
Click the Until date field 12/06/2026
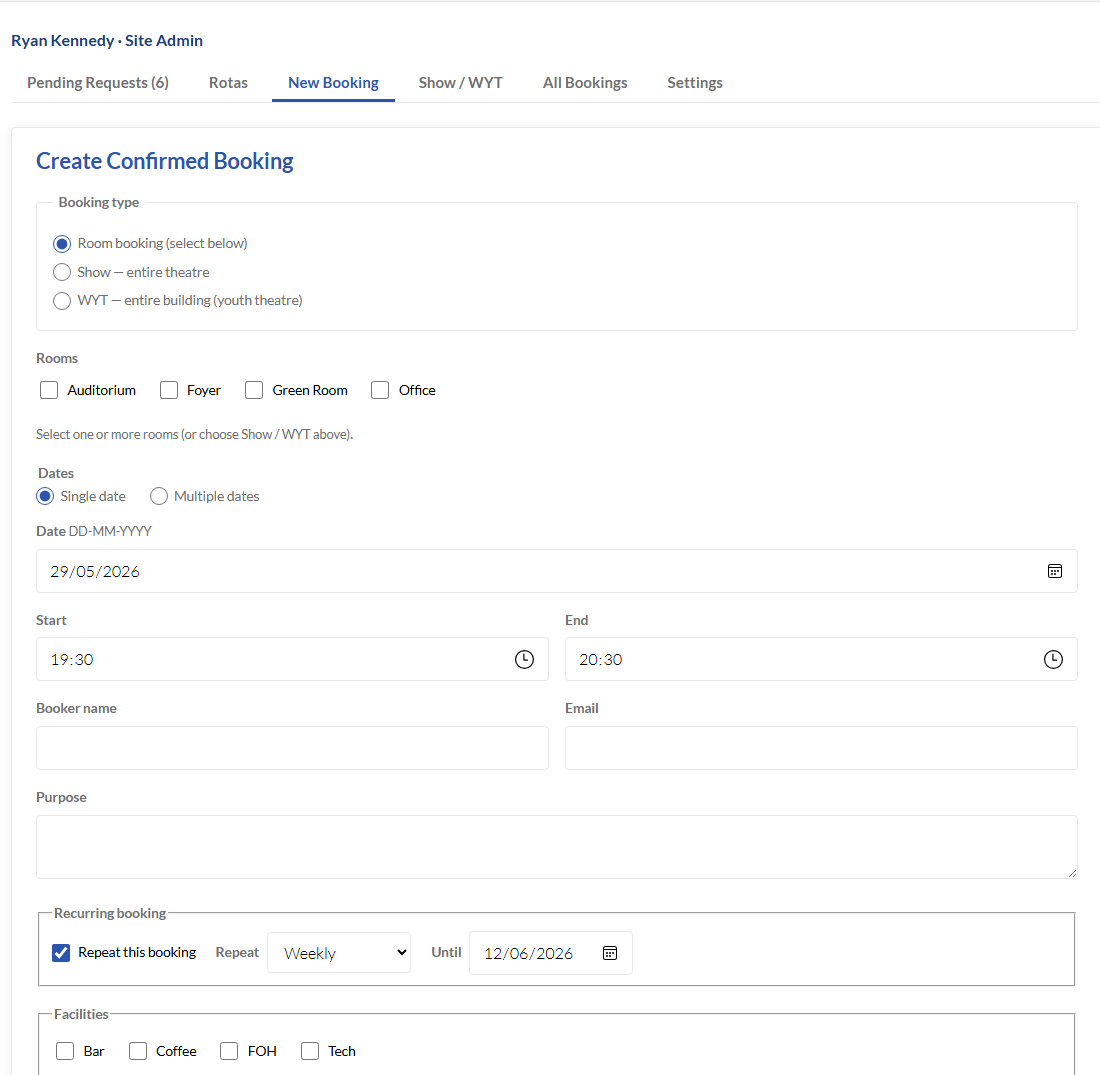click(x=551, y=953)
